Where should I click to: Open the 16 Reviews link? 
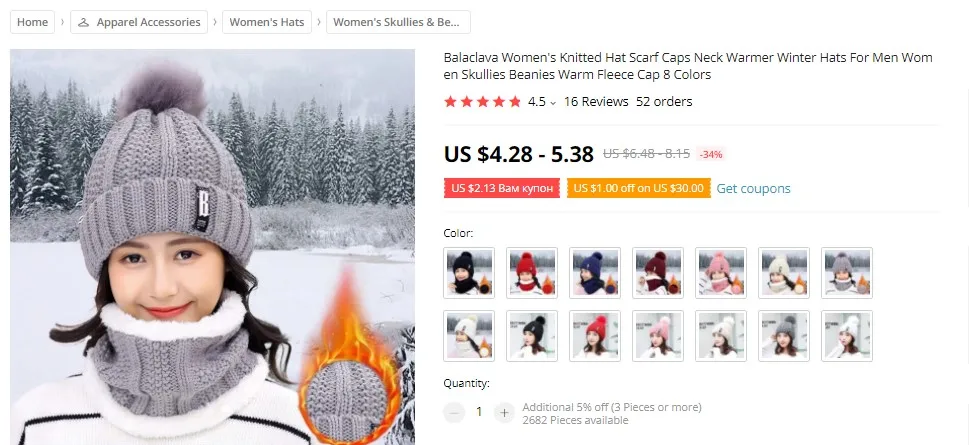(596, 101)
